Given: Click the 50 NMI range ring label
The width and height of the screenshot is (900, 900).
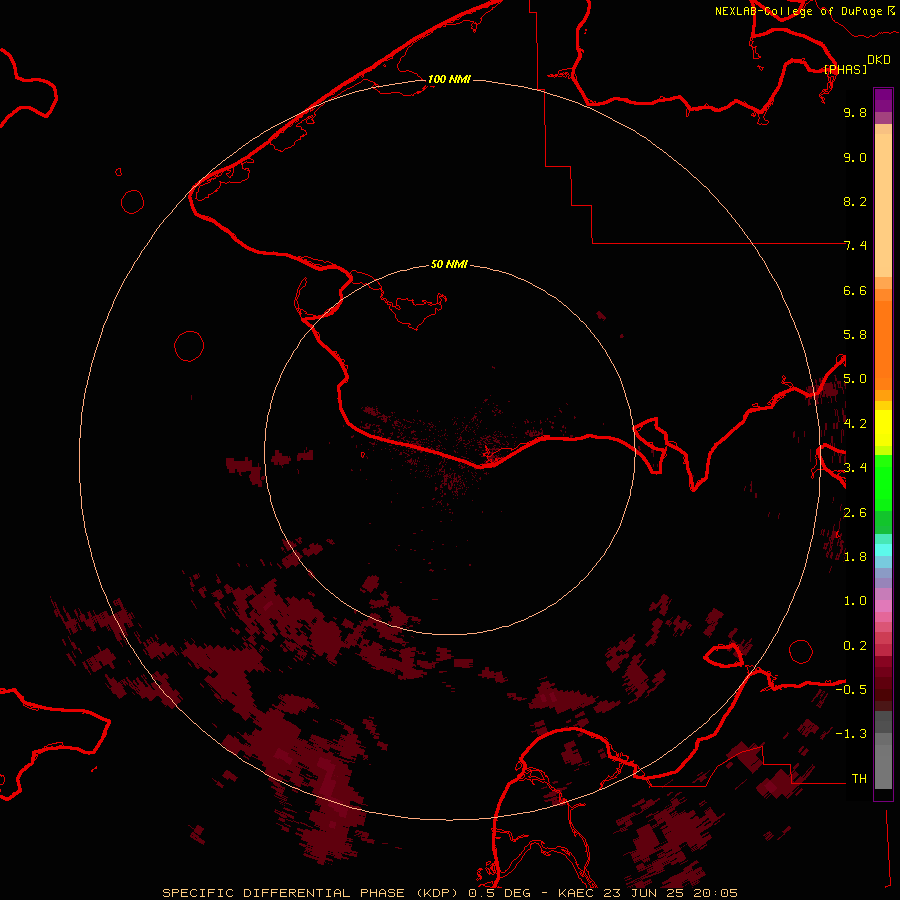Looking at the screenshot, I should point(449,264).
